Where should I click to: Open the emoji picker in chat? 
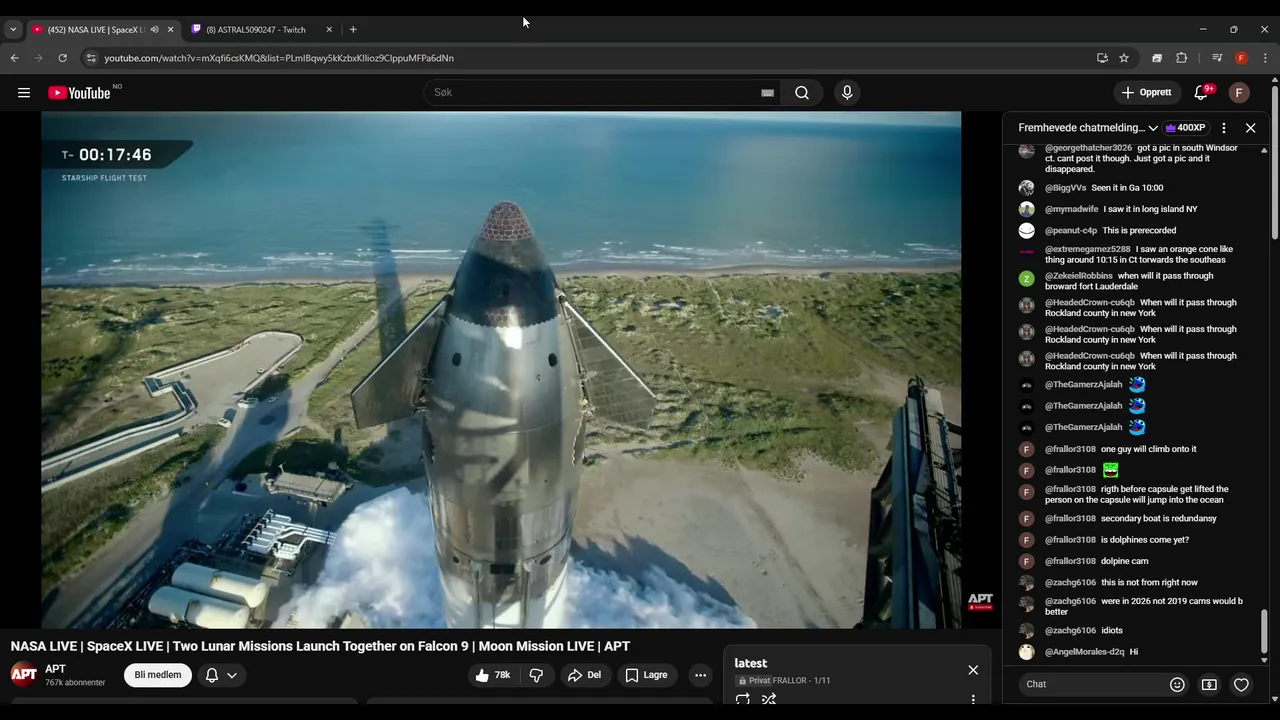(1177, 685)
